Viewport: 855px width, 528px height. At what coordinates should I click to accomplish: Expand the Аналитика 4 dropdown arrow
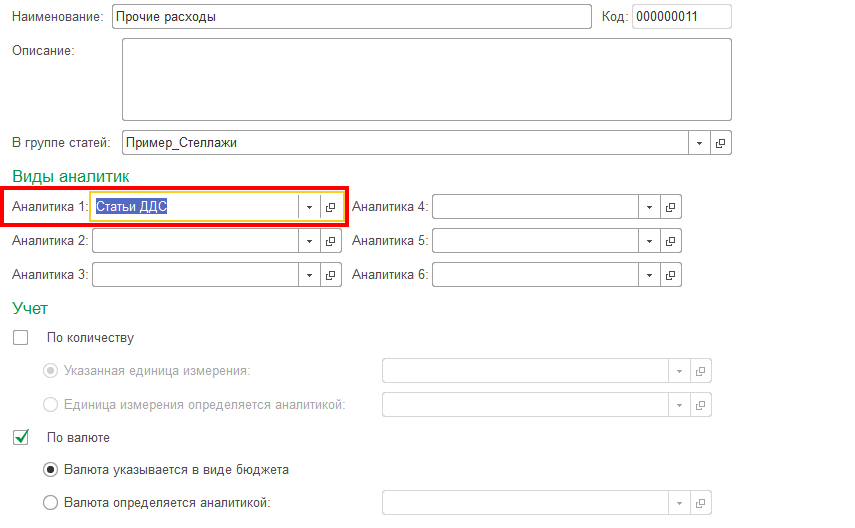tap(649, 207)
